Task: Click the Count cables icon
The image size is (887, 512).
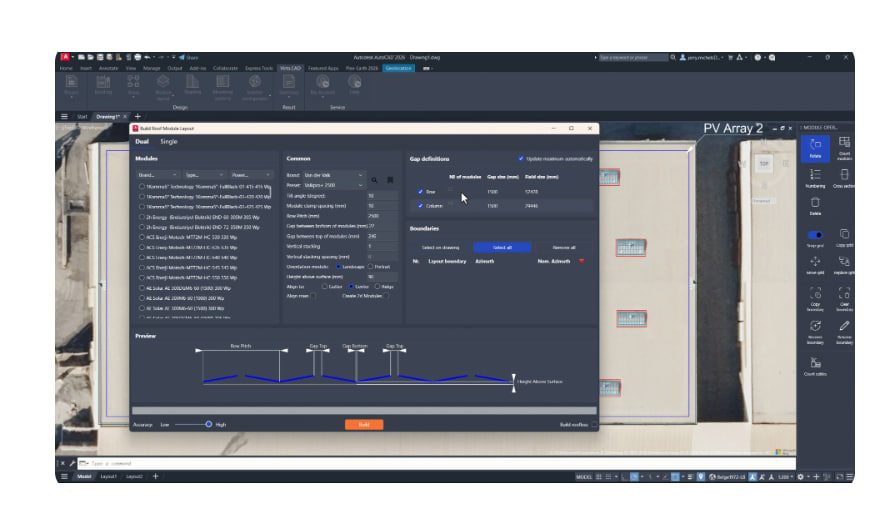Action: pyautogui.click(x=815, y=365)
